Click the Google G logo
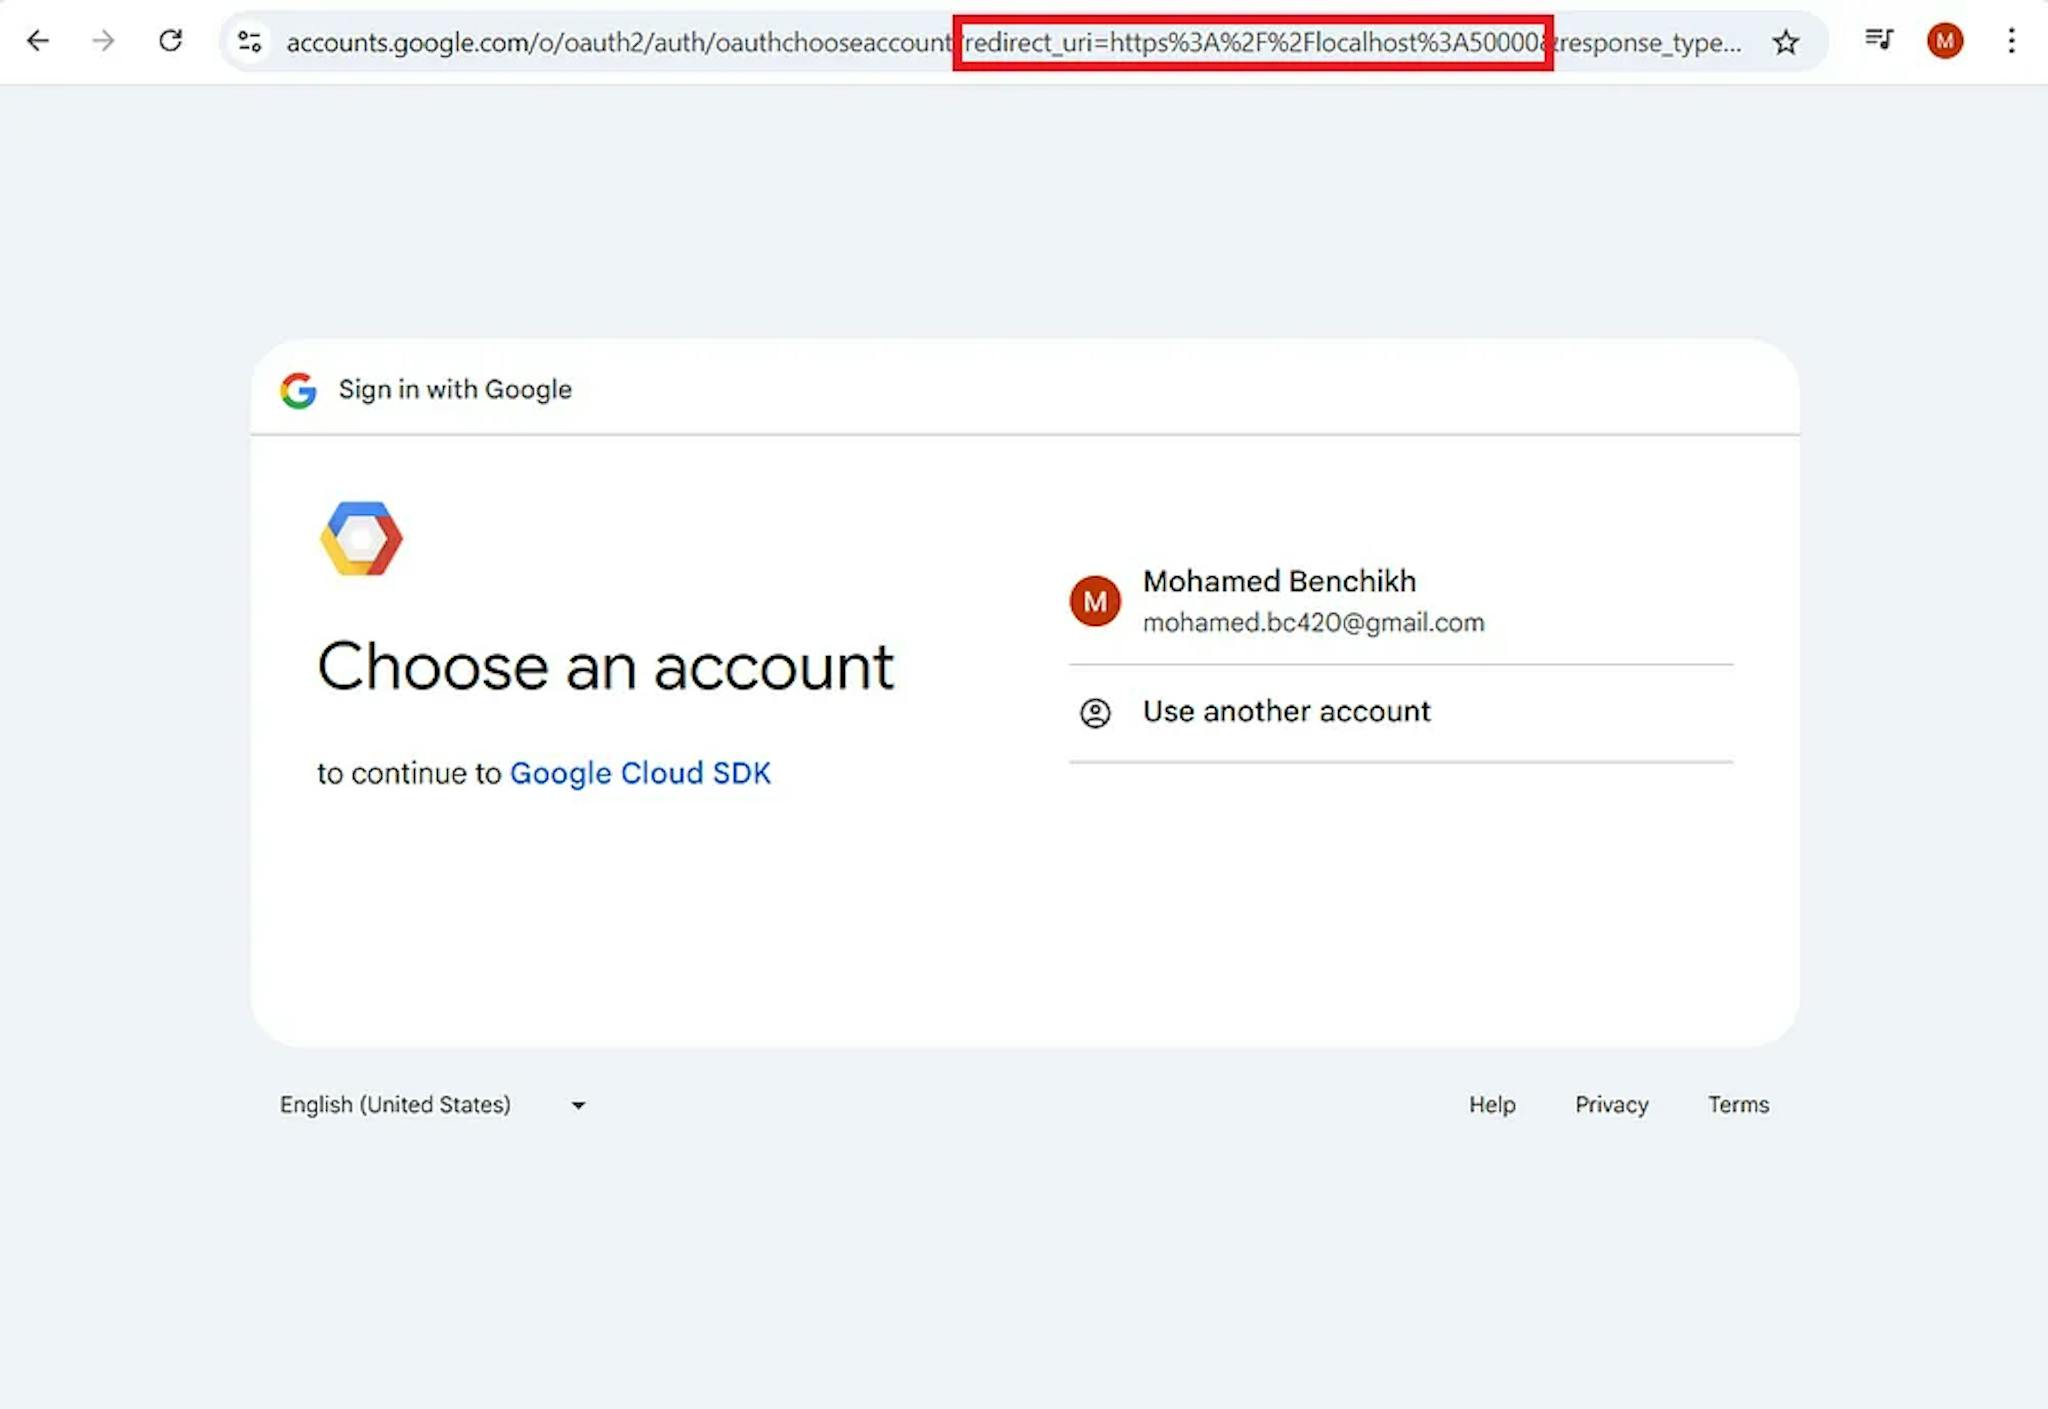Image resolution: width=2048 pixels, height=1409 pixels. tap(298, 390)
